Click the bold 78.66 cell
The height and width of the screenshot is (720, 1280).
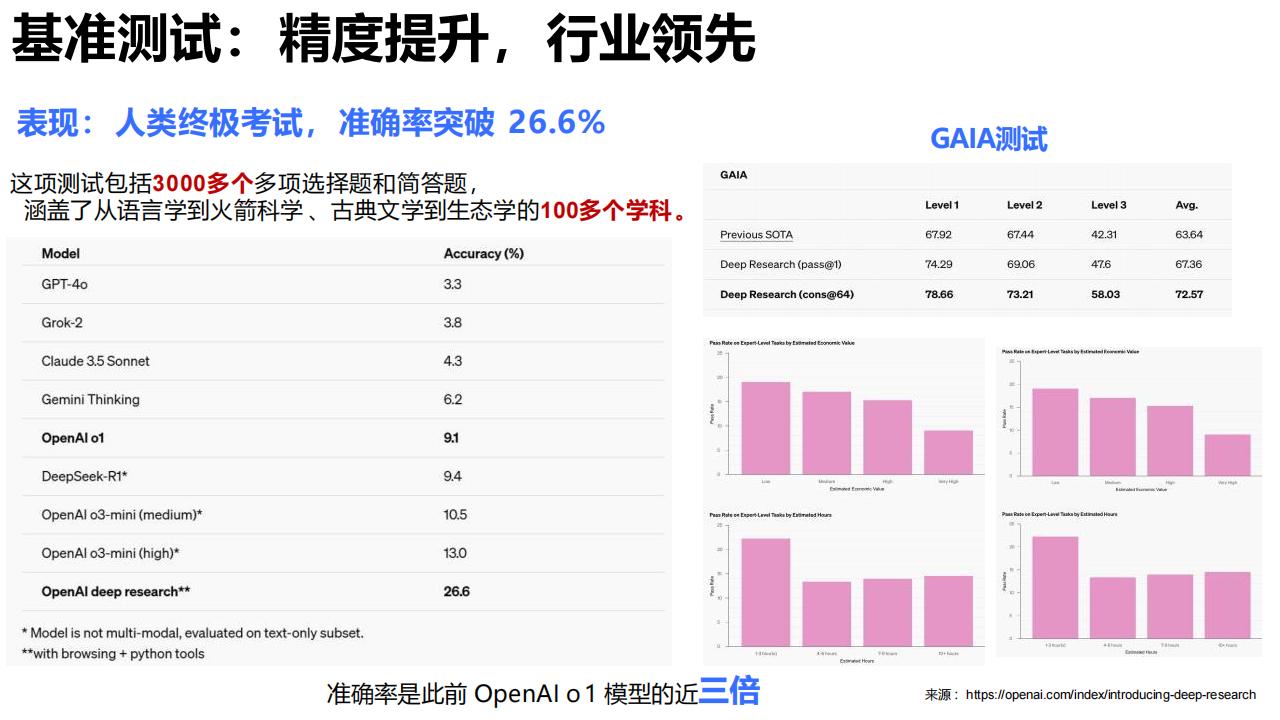[x=940, y=295]
